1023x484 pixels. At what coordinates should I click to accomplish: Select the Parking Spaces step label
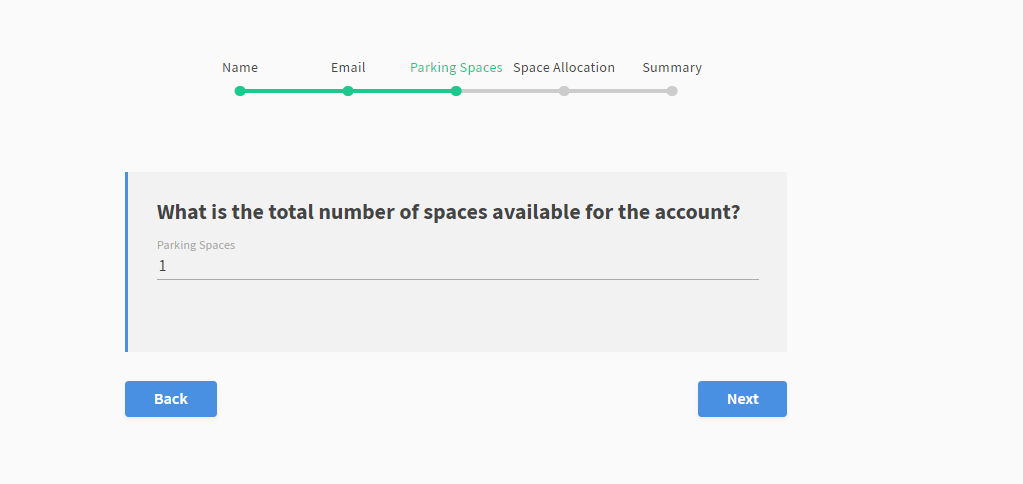pos(456,68)
